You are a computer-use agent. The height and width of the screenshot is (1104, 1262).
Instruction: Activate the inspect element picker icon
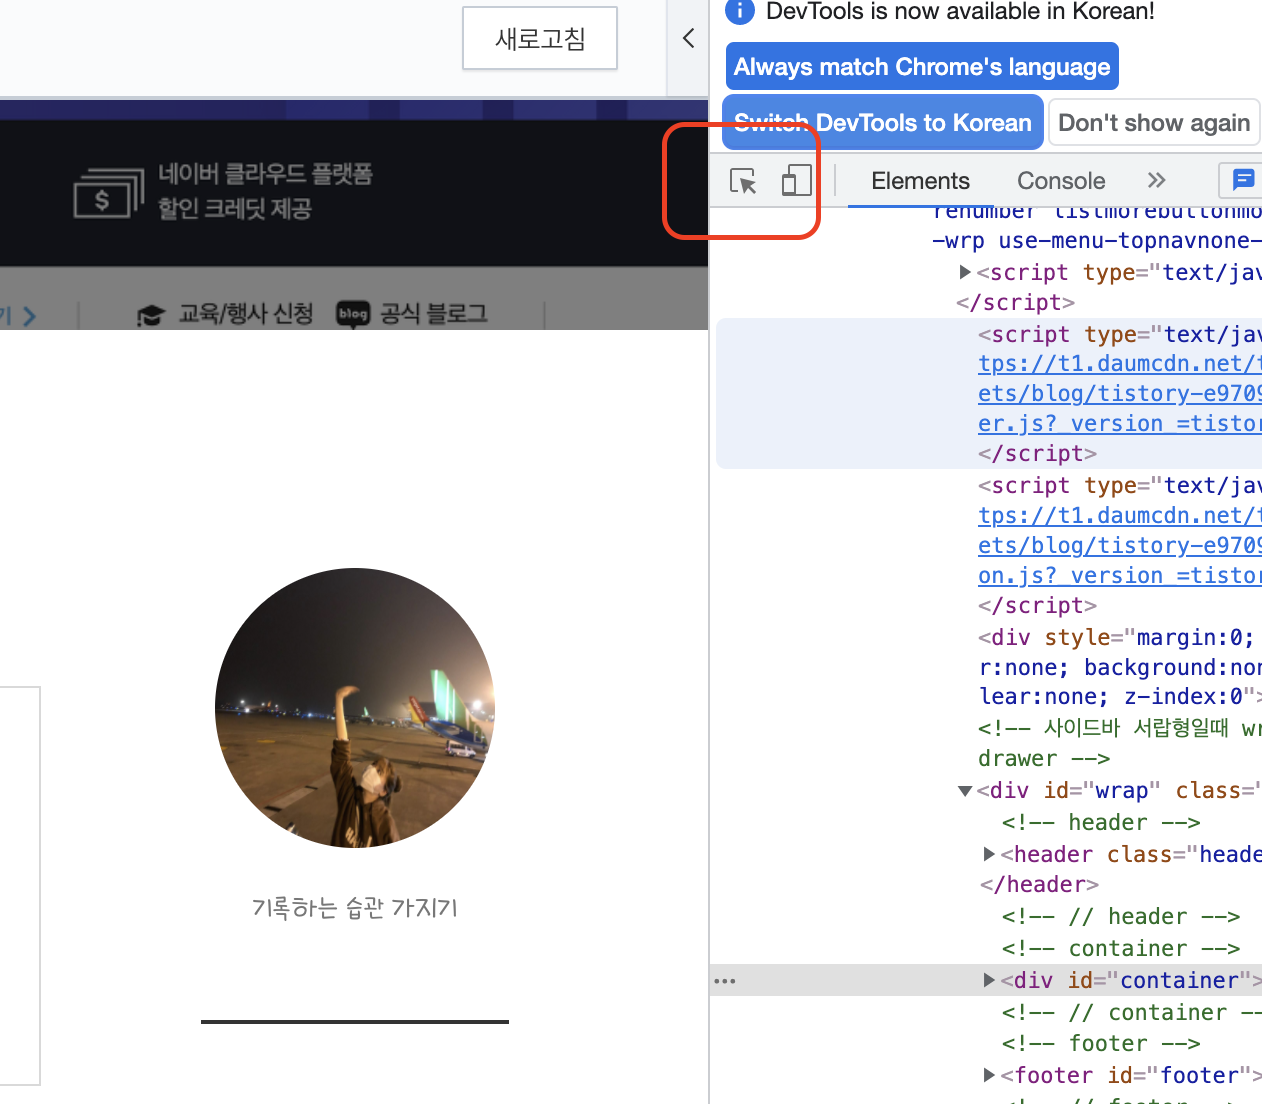743,181
